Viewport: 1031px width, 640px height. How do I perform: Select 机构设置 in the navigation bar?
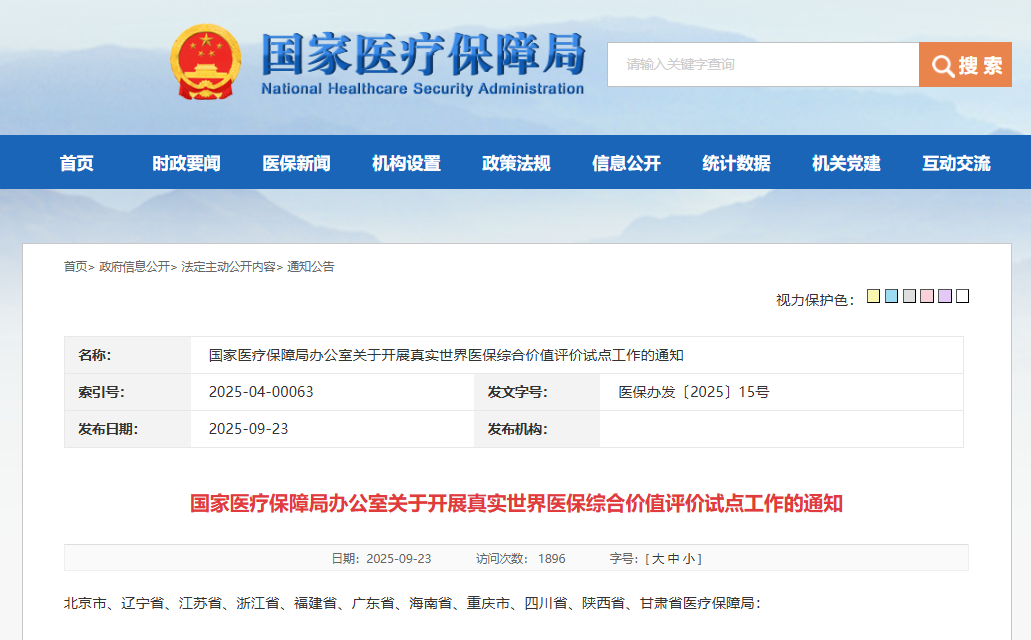click(x=406, y=163)
